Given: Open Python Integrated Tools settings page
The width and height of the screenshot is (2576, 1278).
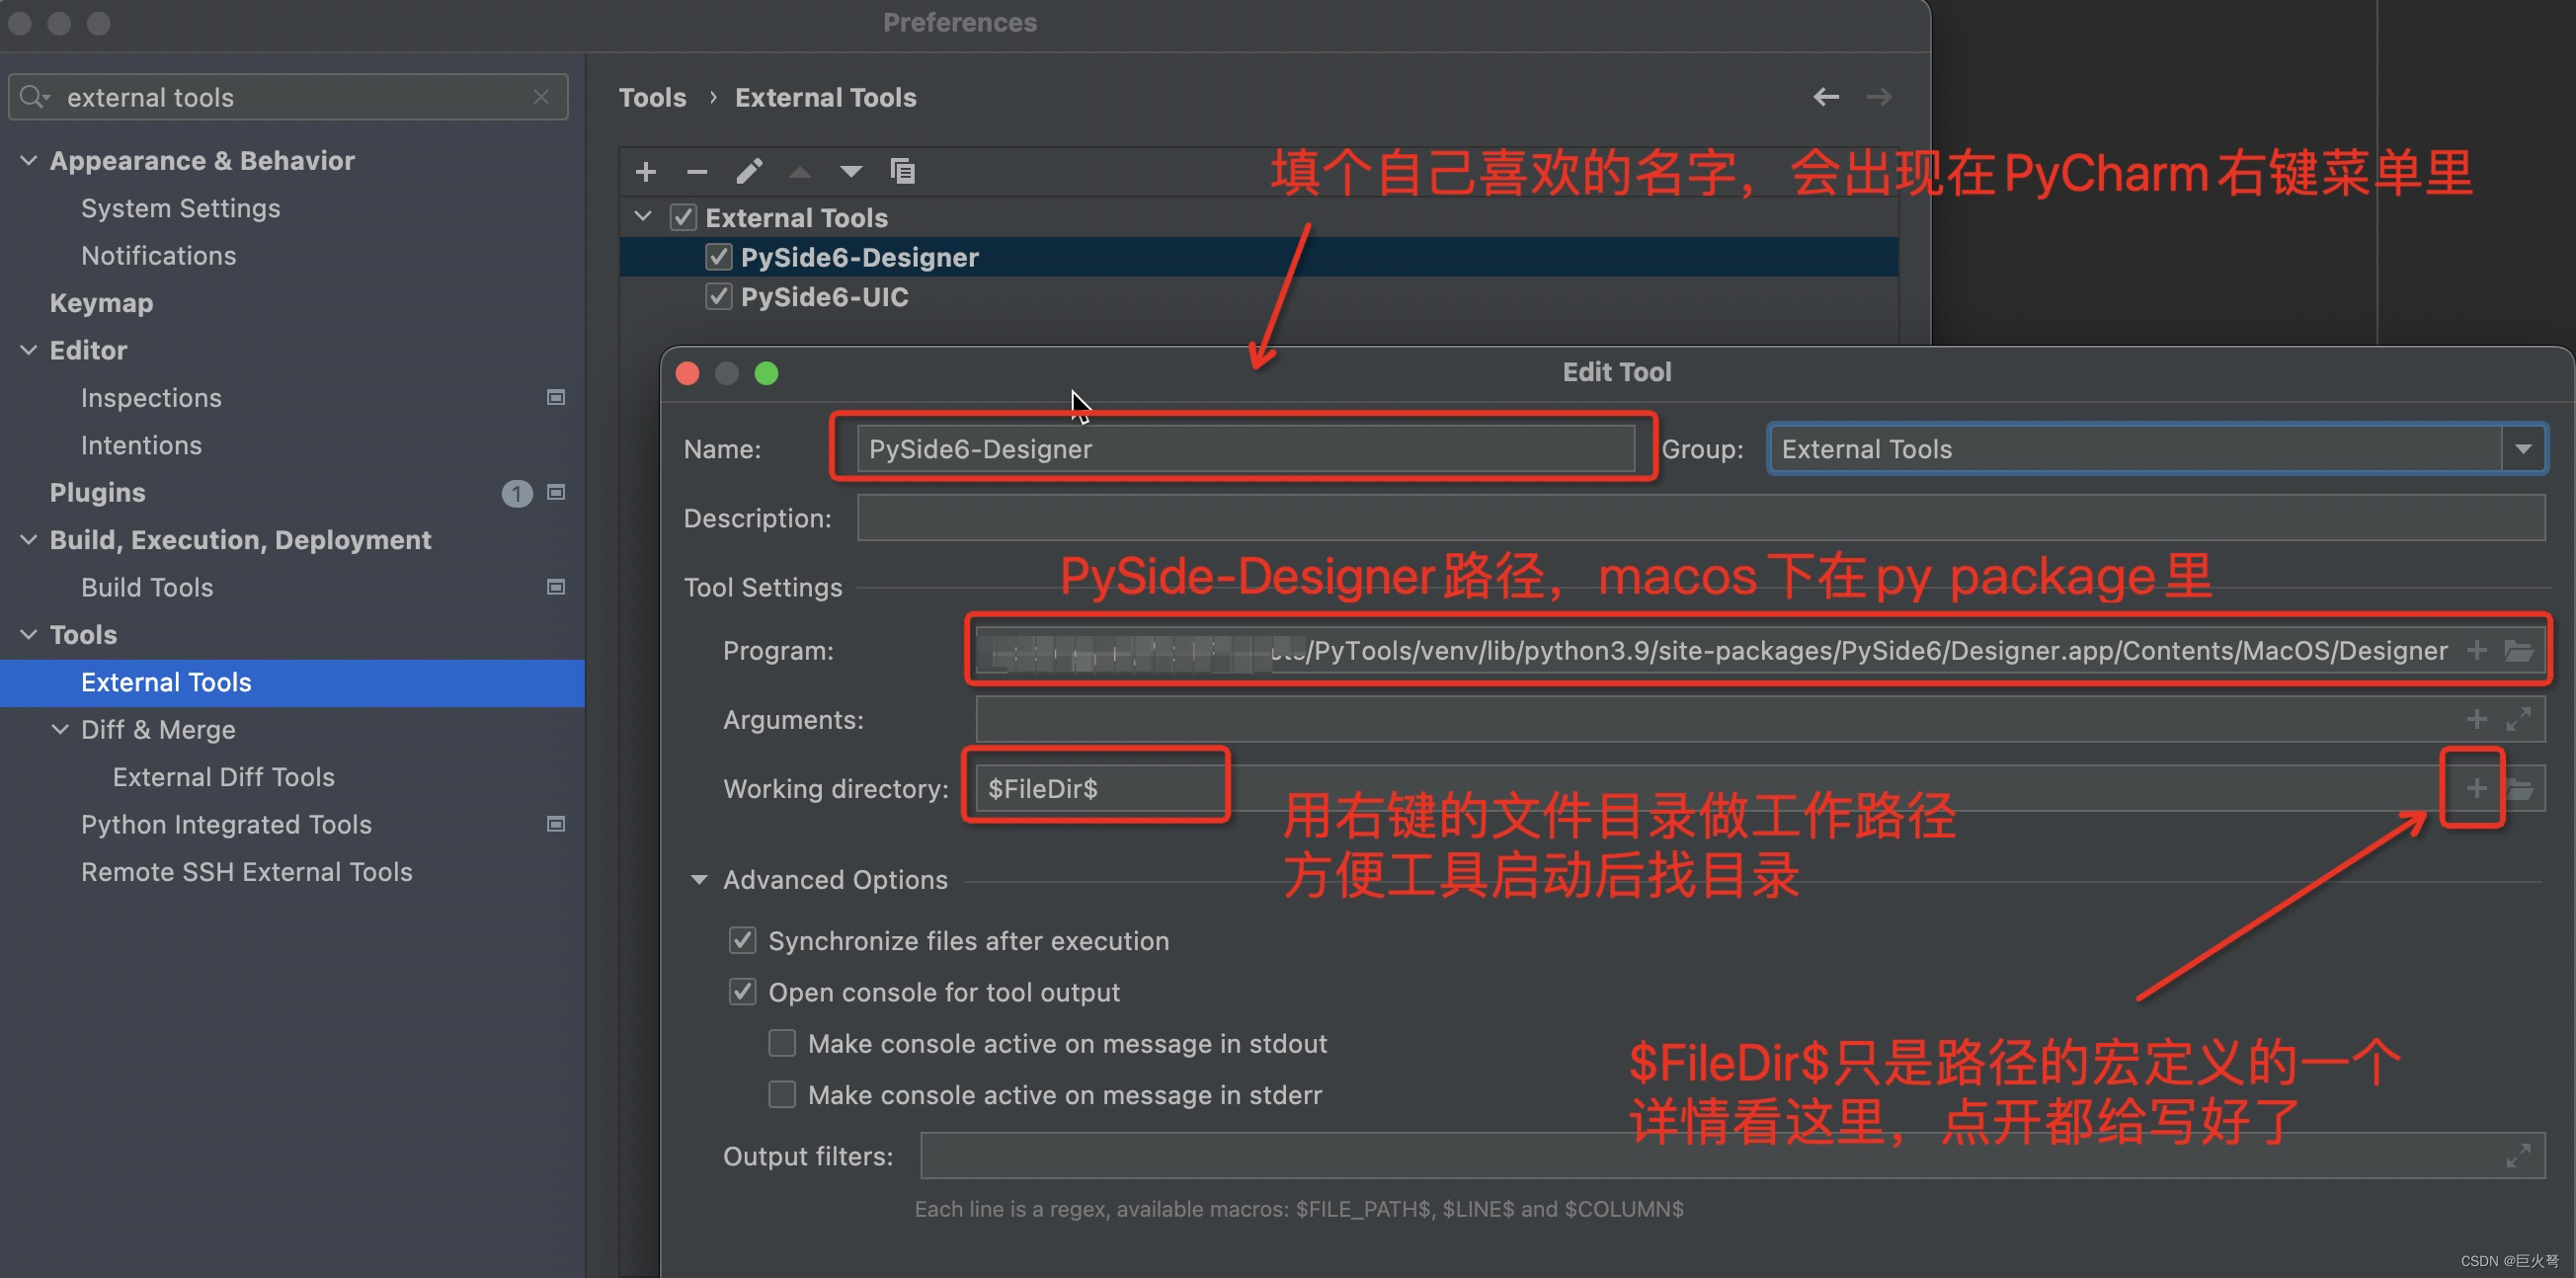Looking at the screenshot, I should pyautogui.click(x=226, y=825).
